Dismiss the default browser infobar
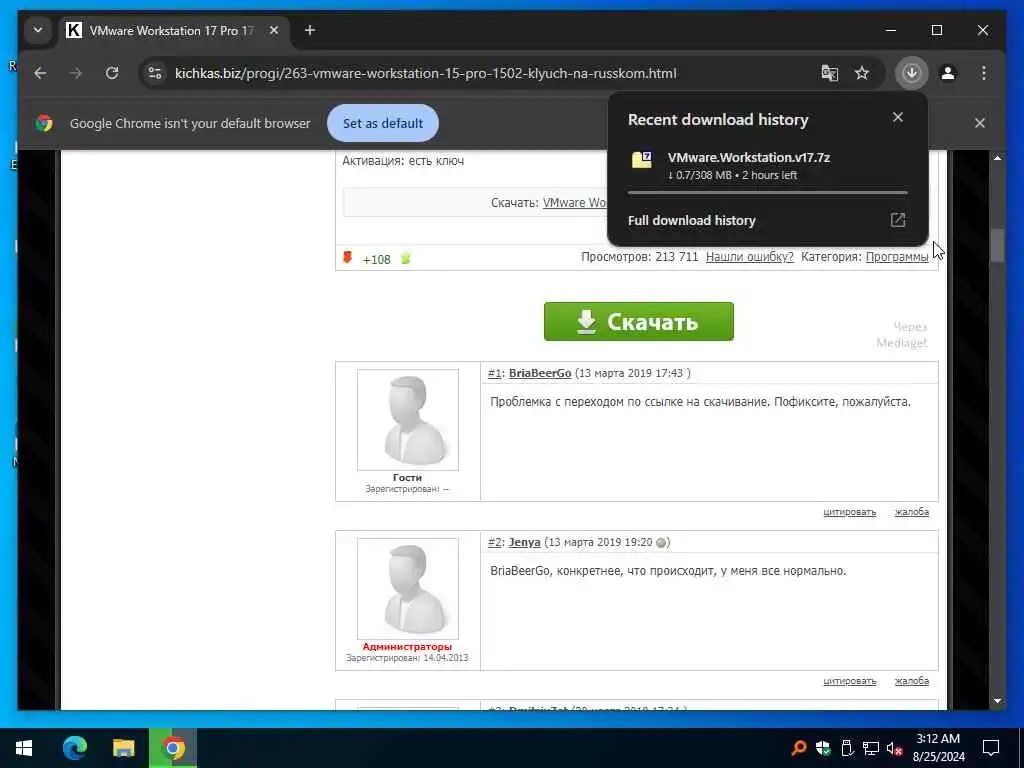 pos(980,123)
